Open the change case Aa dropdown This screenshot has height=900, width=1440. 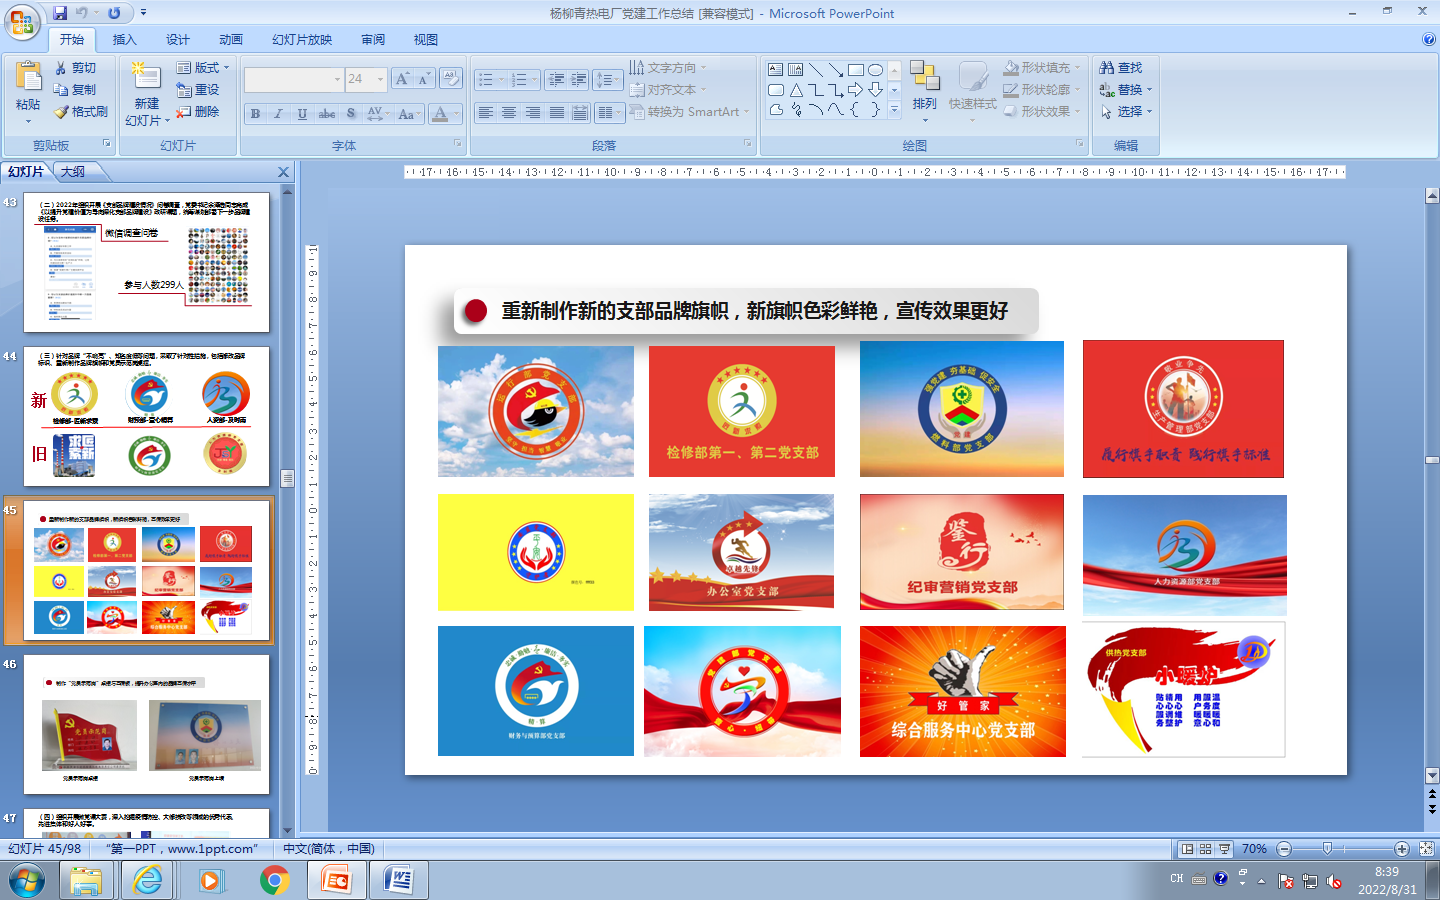click(x=408, y=114)
